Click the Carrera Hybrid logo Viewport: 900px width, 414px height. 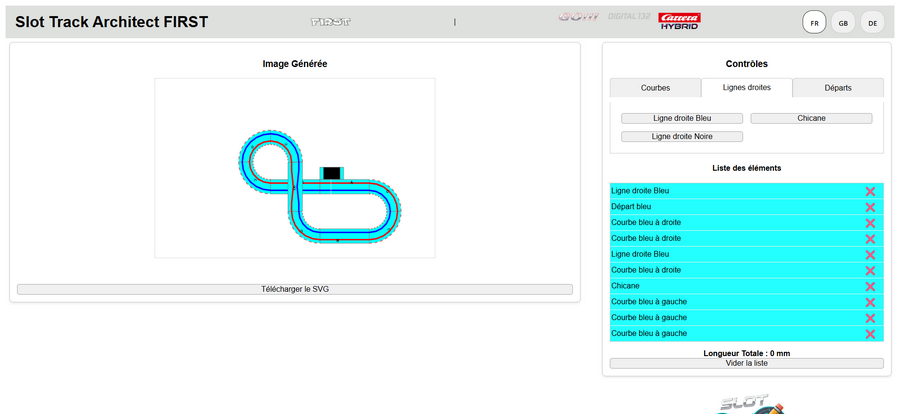click(679, 21)
